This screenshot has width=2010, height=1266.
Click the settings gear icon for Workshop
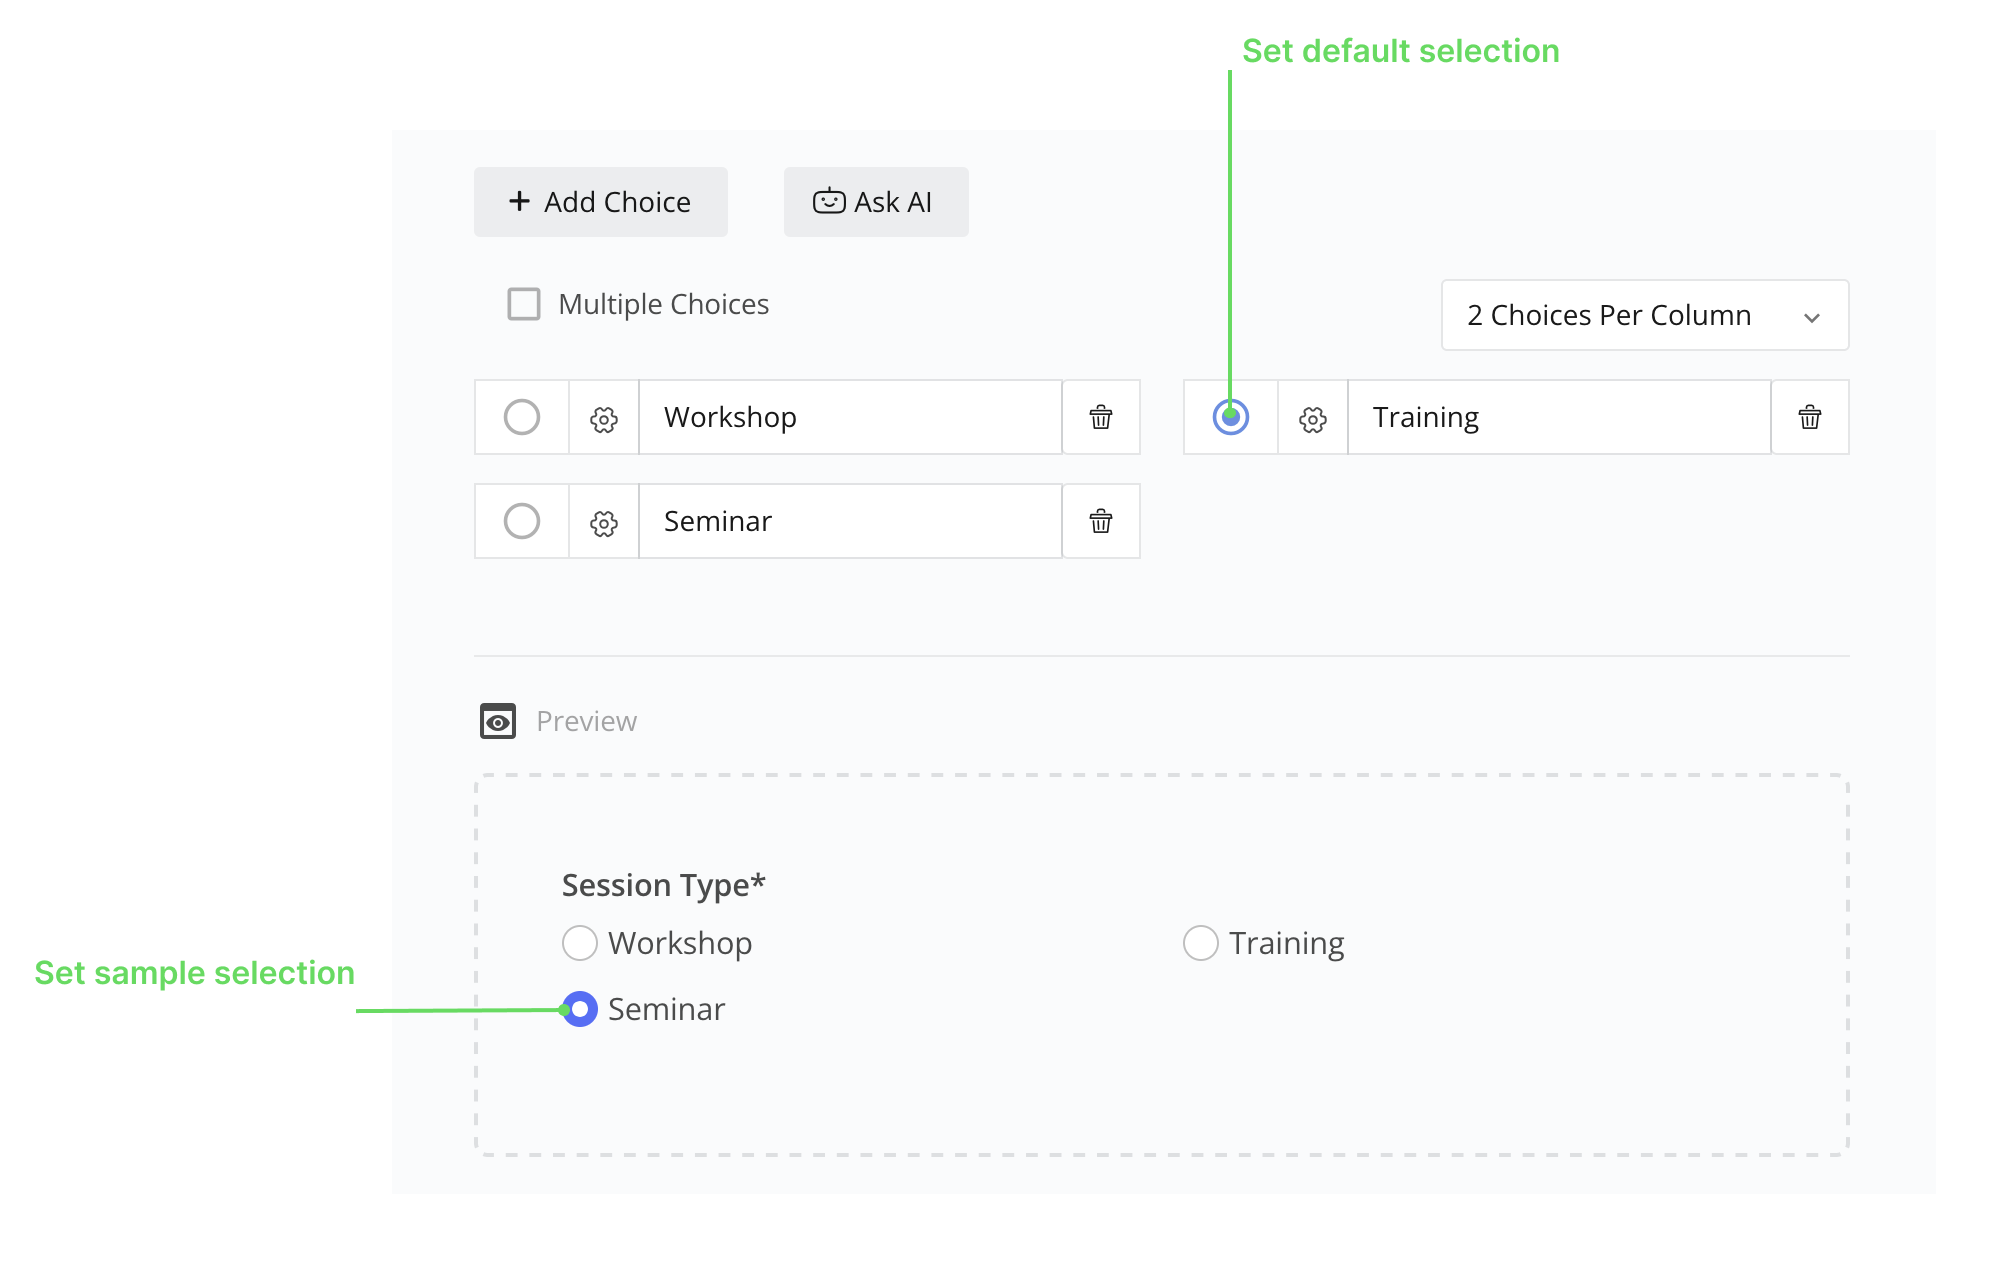tap(602, 419)
